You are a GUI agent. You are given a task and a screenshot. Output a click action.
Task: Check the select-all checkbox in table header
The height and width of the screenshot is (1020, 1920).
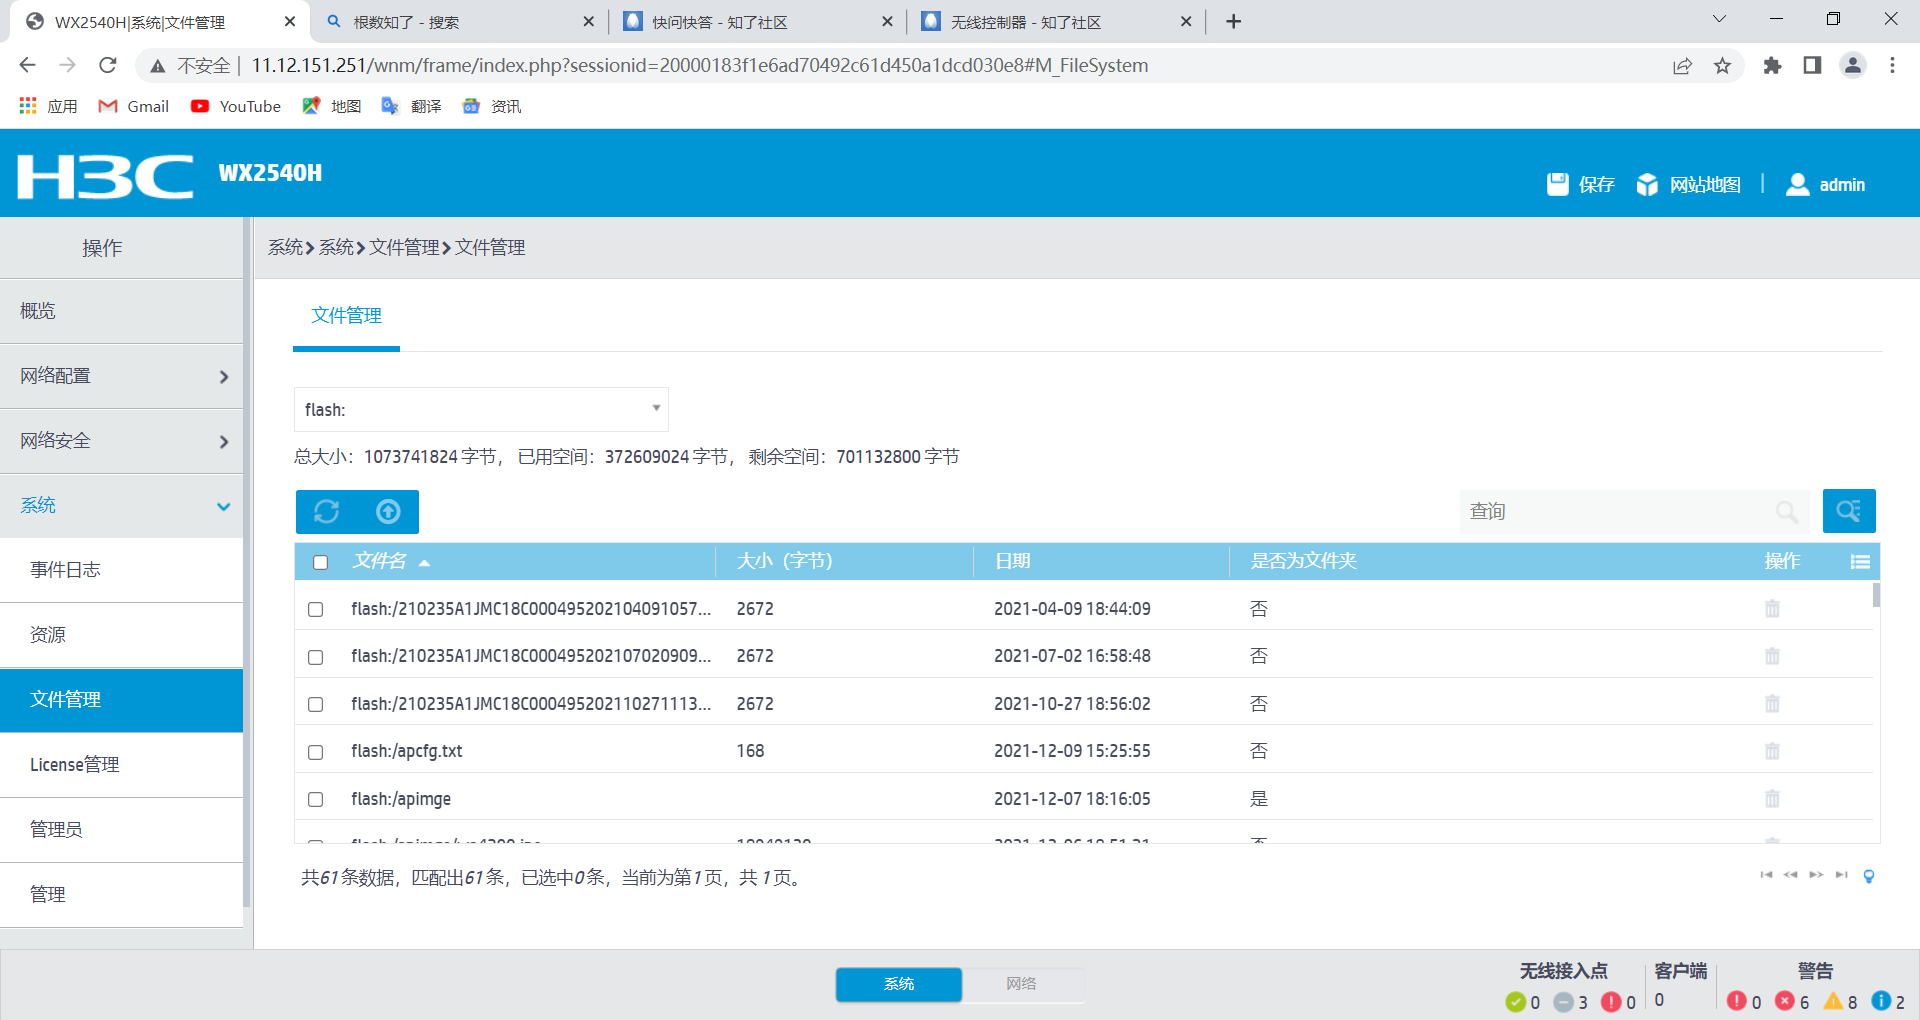[x=321, y=562]
